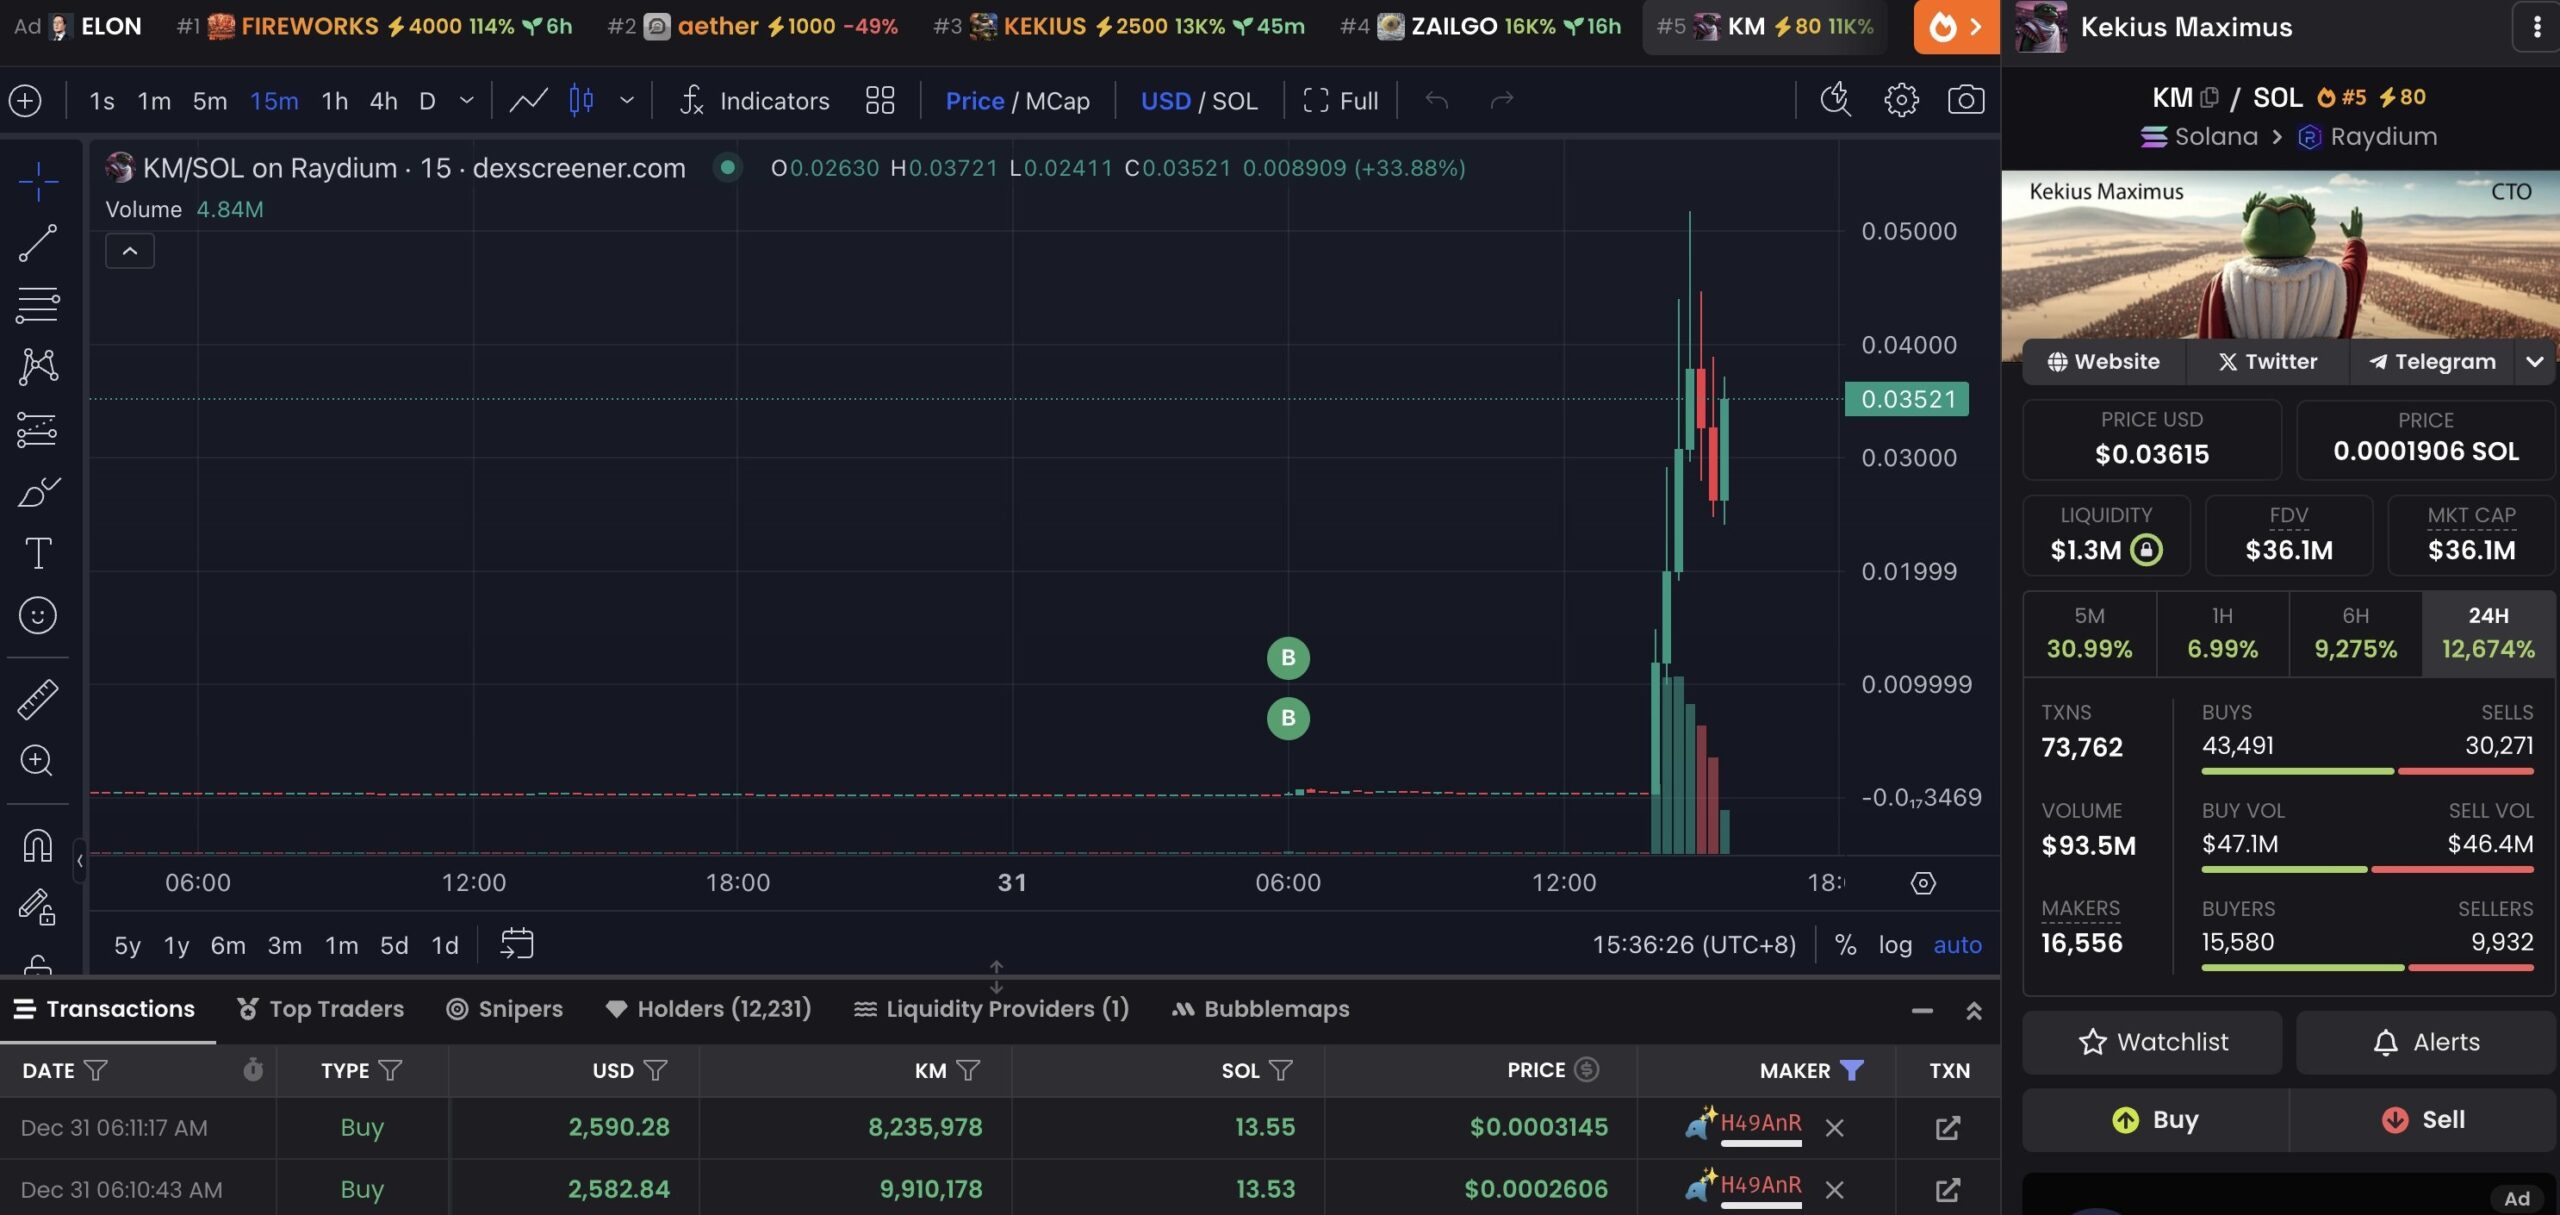This screenshot has height=1215, width=2560.
Task: Toggle percent scale on chart
Action: [1846, 945]
